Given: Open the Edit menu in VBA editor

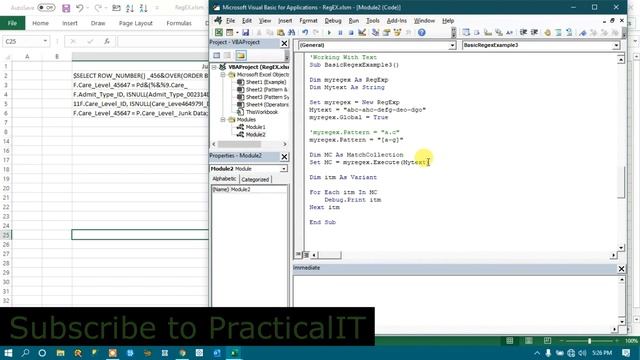Looking at the screenshot, I should click(247, 20).
